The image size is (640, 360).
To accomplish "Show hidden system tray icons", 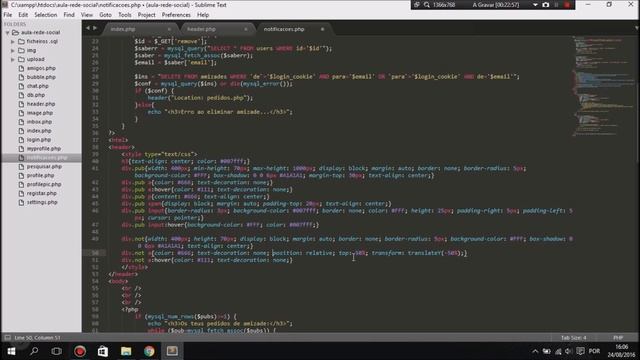I will pos(535,351).
